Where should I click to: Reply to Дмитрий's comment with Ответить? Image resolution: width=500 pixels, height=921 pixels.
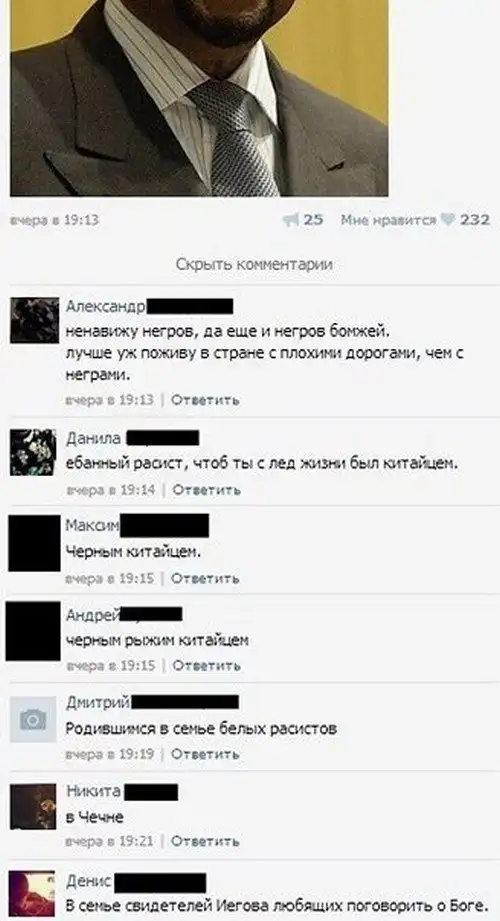coord(205,754)
